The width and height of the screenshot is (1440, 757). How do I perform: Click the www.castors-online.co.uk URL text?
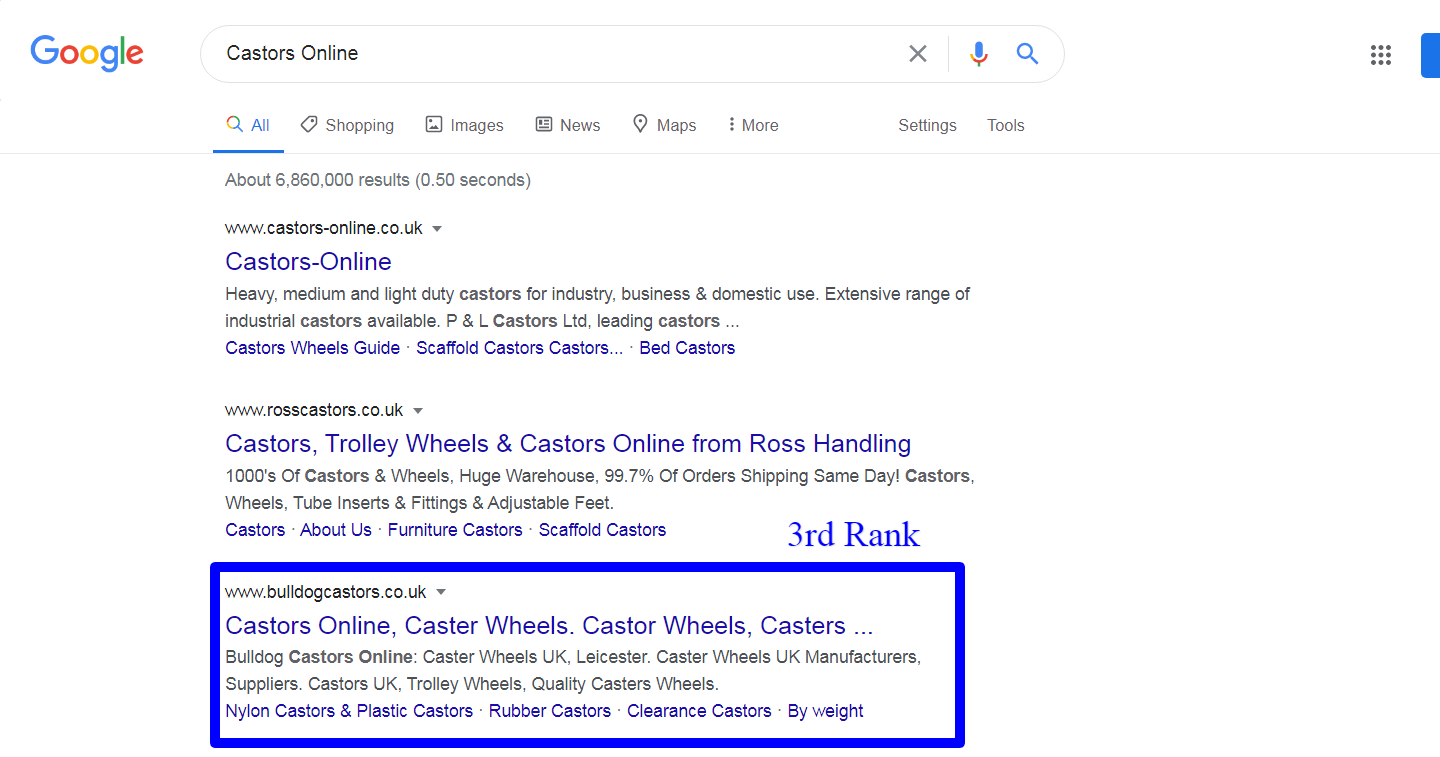pyautogui.click(x=324, y=228)
